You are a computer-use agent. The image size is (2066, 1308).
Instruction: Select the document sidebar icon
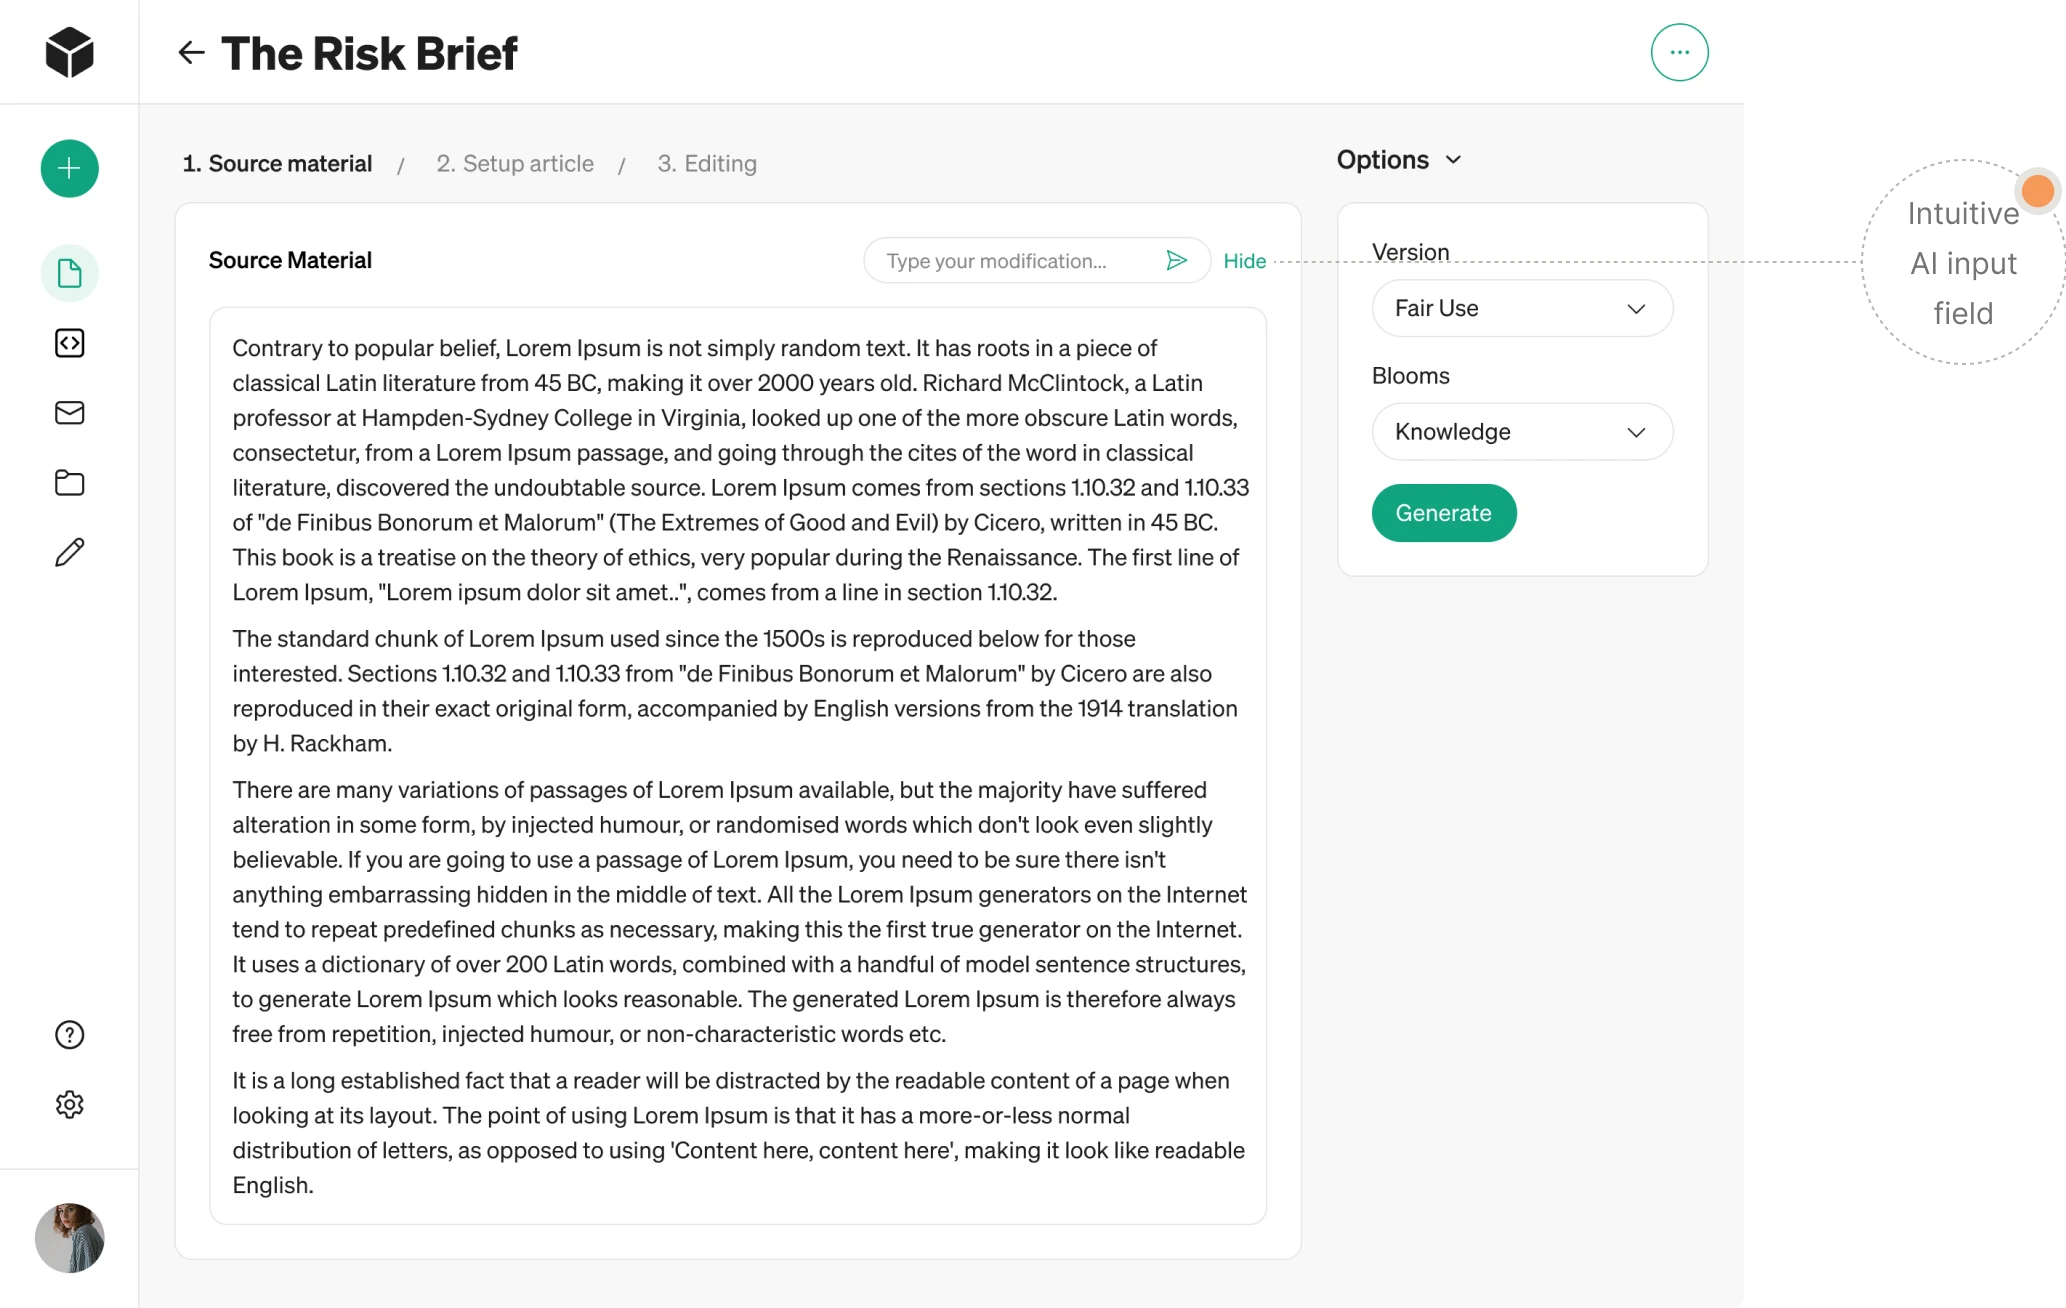(68, 272)
